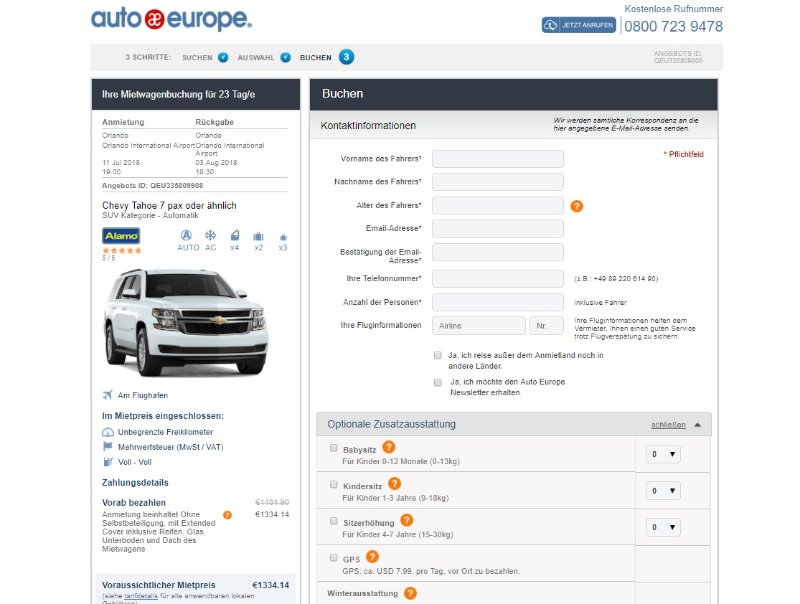Click the info icon beside Vorab bezahlen
This screenshot has height=604, width=800.
click(227, 515)
